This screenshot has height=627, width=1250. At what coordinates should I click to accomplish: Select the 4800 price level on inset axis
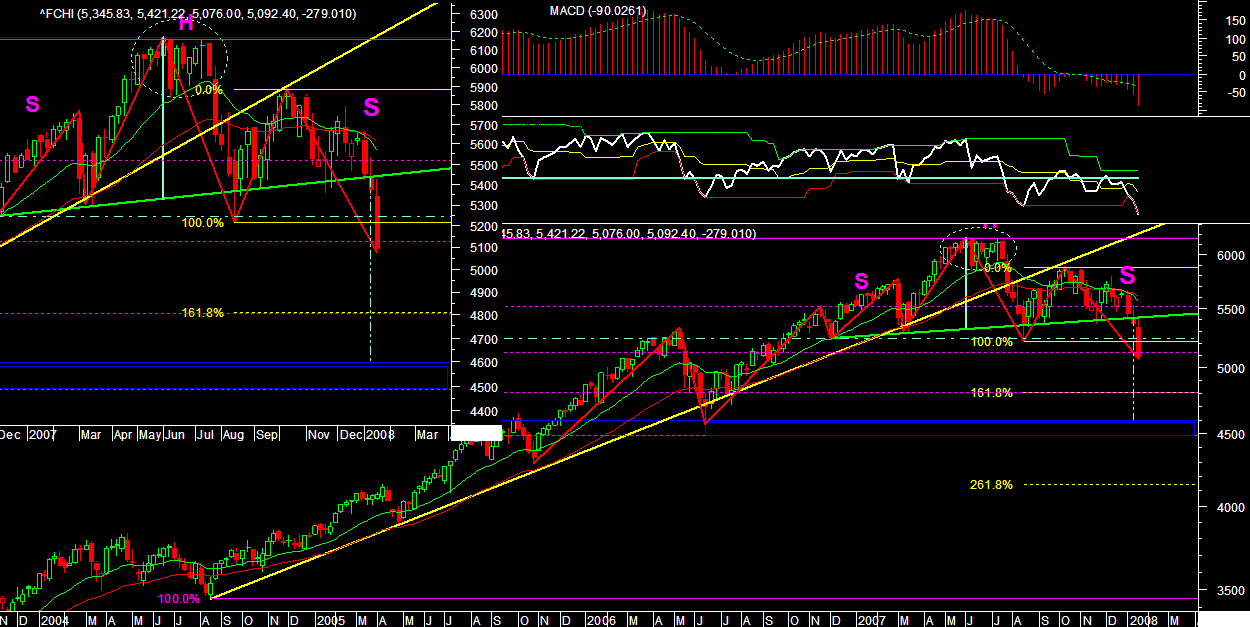click(482, 316)
